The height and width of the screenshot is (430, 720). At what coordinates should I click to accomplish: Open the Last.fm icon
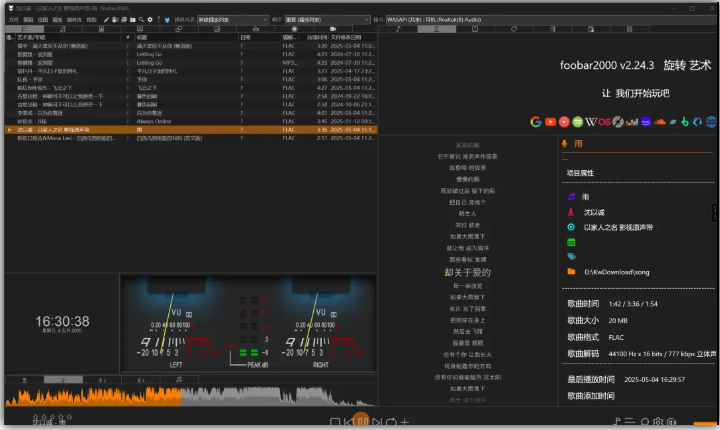(x=604, y=122)
